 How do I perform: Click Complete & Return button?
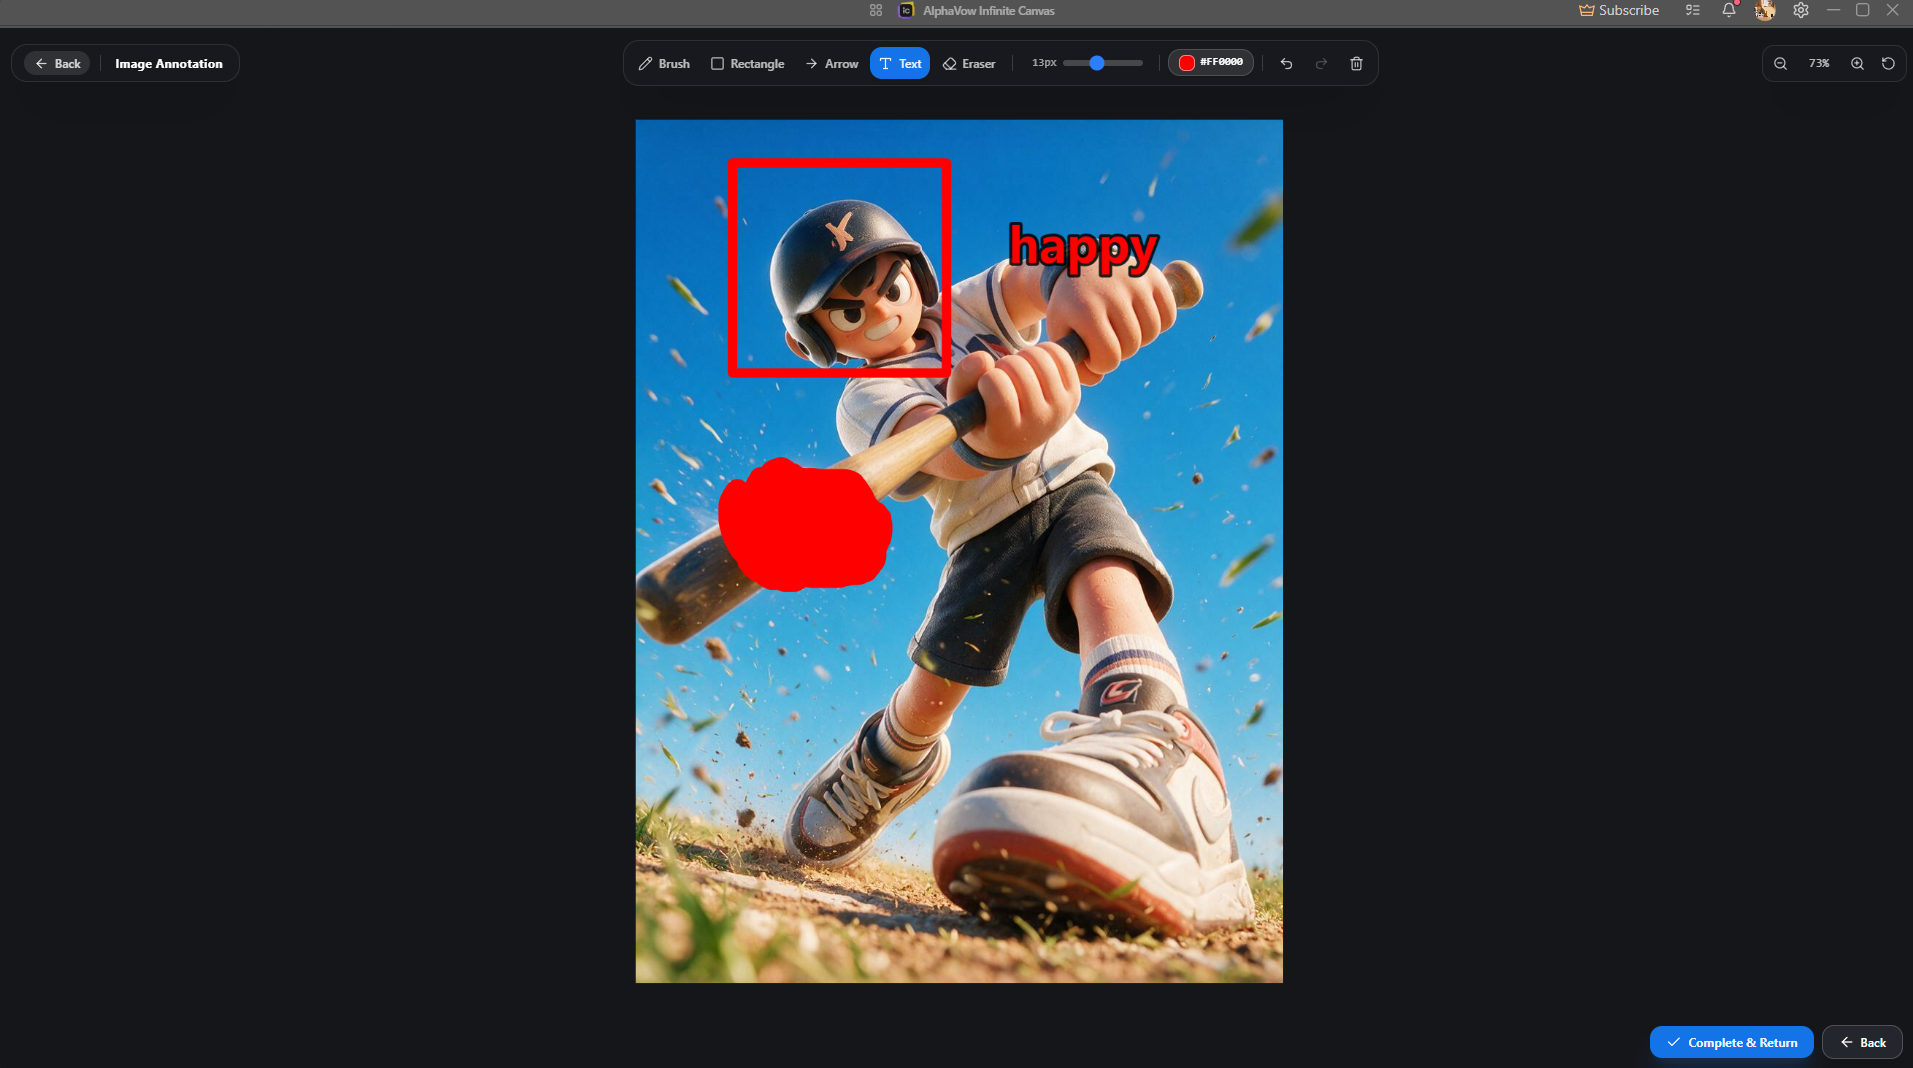1731,1042
